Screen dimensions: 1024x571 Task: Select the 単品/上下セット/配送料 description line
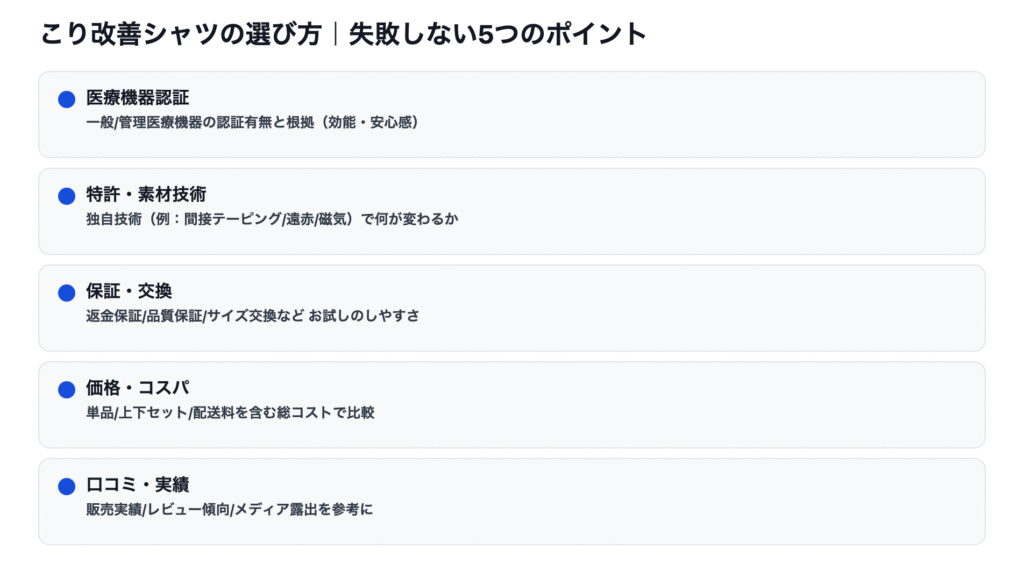(230, 412)
